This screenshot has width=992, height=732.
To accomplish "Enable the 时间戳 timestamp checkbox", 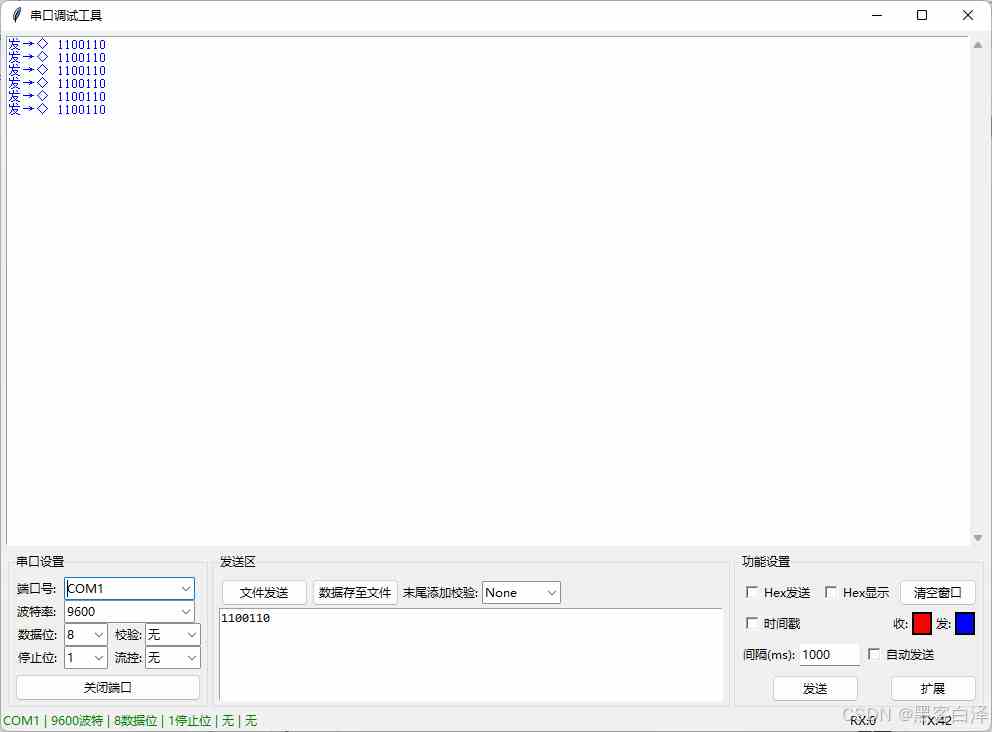I will [x=753, y=624].
